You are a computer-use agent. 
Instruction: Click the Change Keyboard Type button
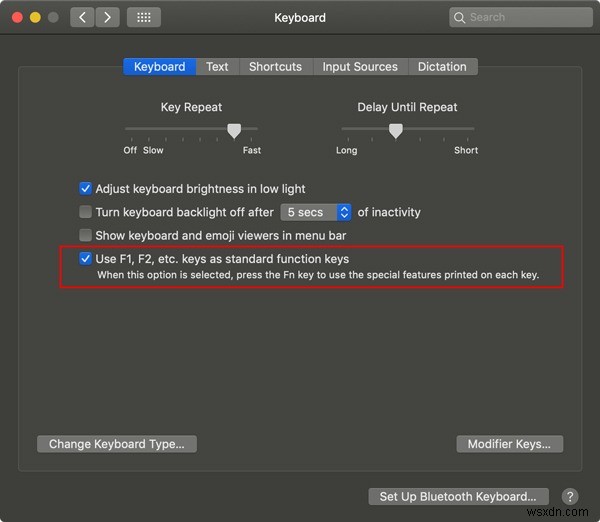point(117,444)
